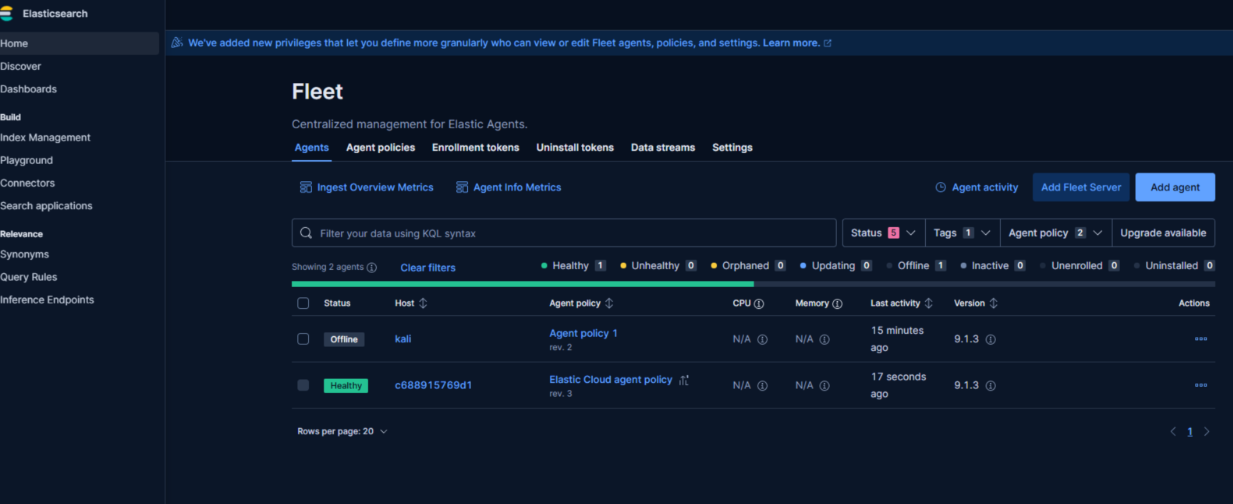Click managed policy icon beside Elastic Cloud policy

[x=684, y=380]
